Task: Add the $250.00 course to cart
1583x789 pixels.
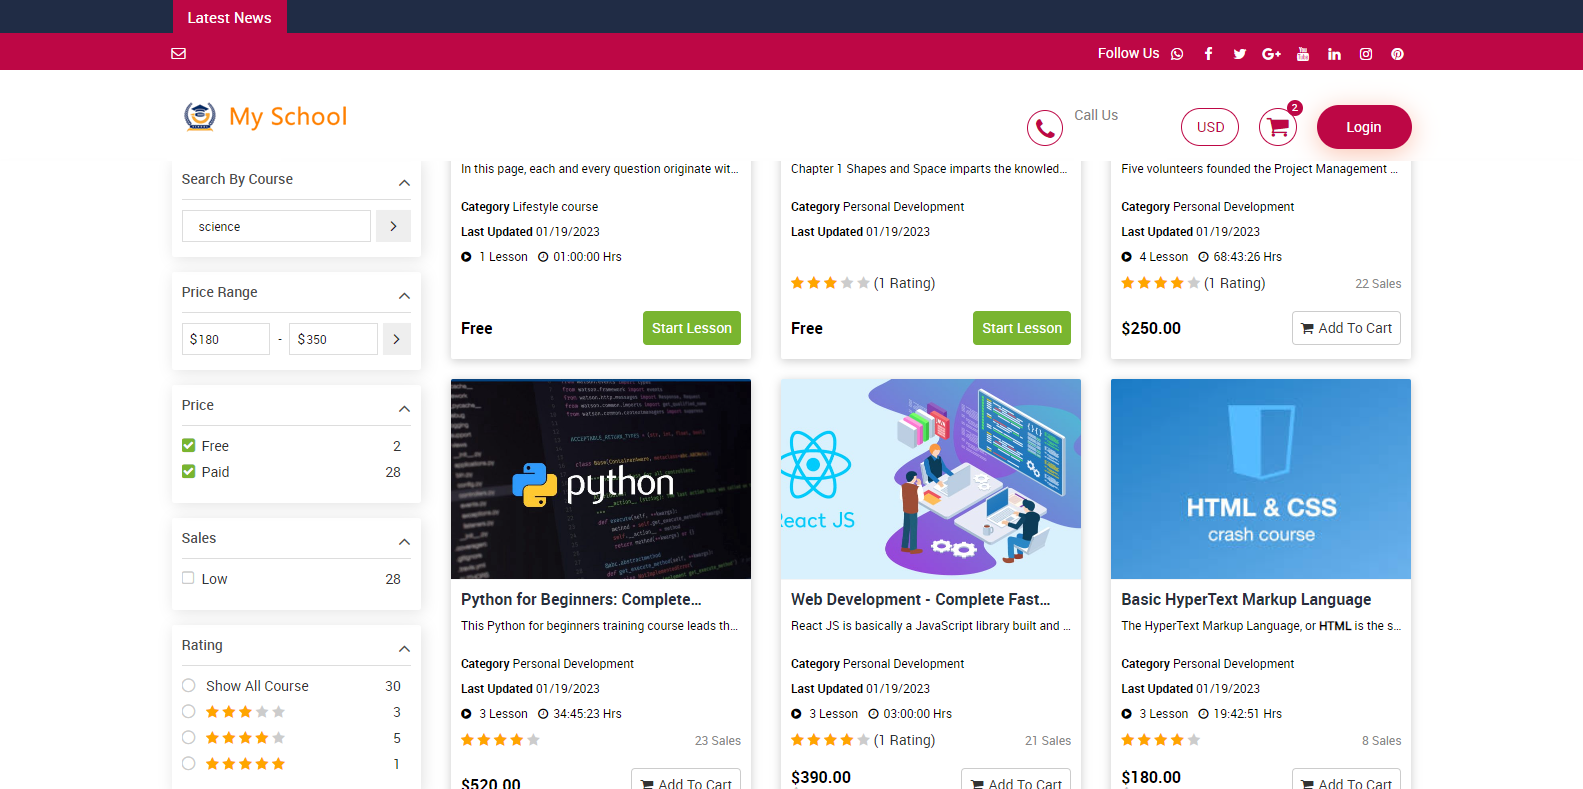Action: tap(1345, 328)
